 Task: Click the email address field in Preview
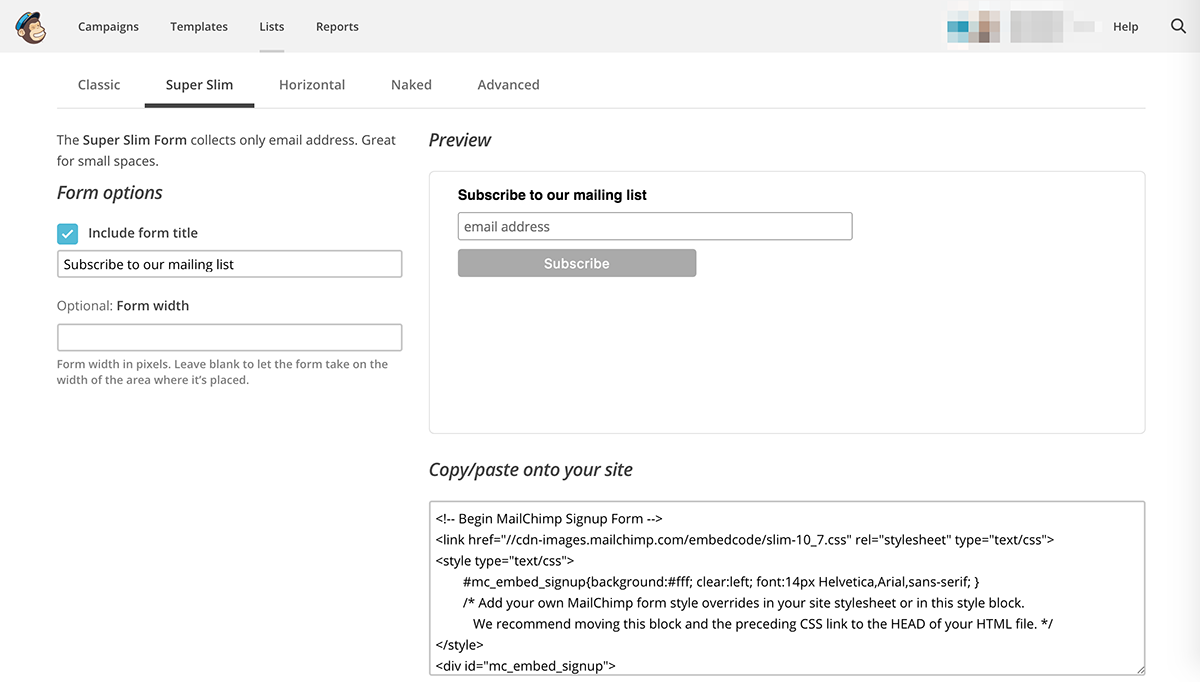pyautogui.click(x=655, y=227)
